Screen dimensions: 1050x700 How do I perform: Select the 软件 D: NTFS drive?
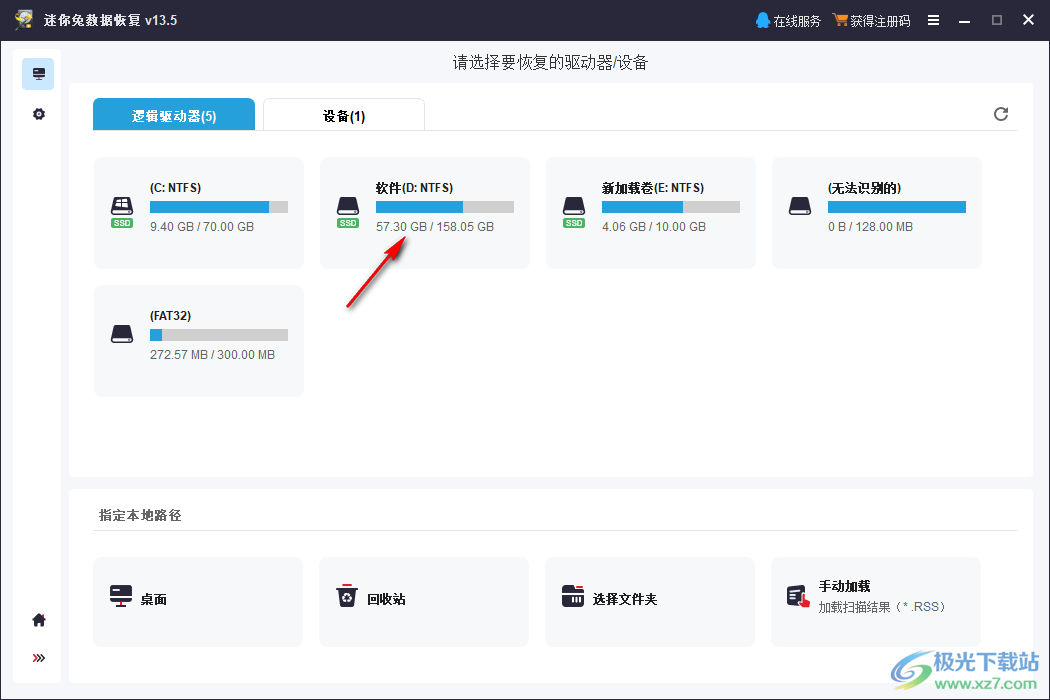point(424,212)
